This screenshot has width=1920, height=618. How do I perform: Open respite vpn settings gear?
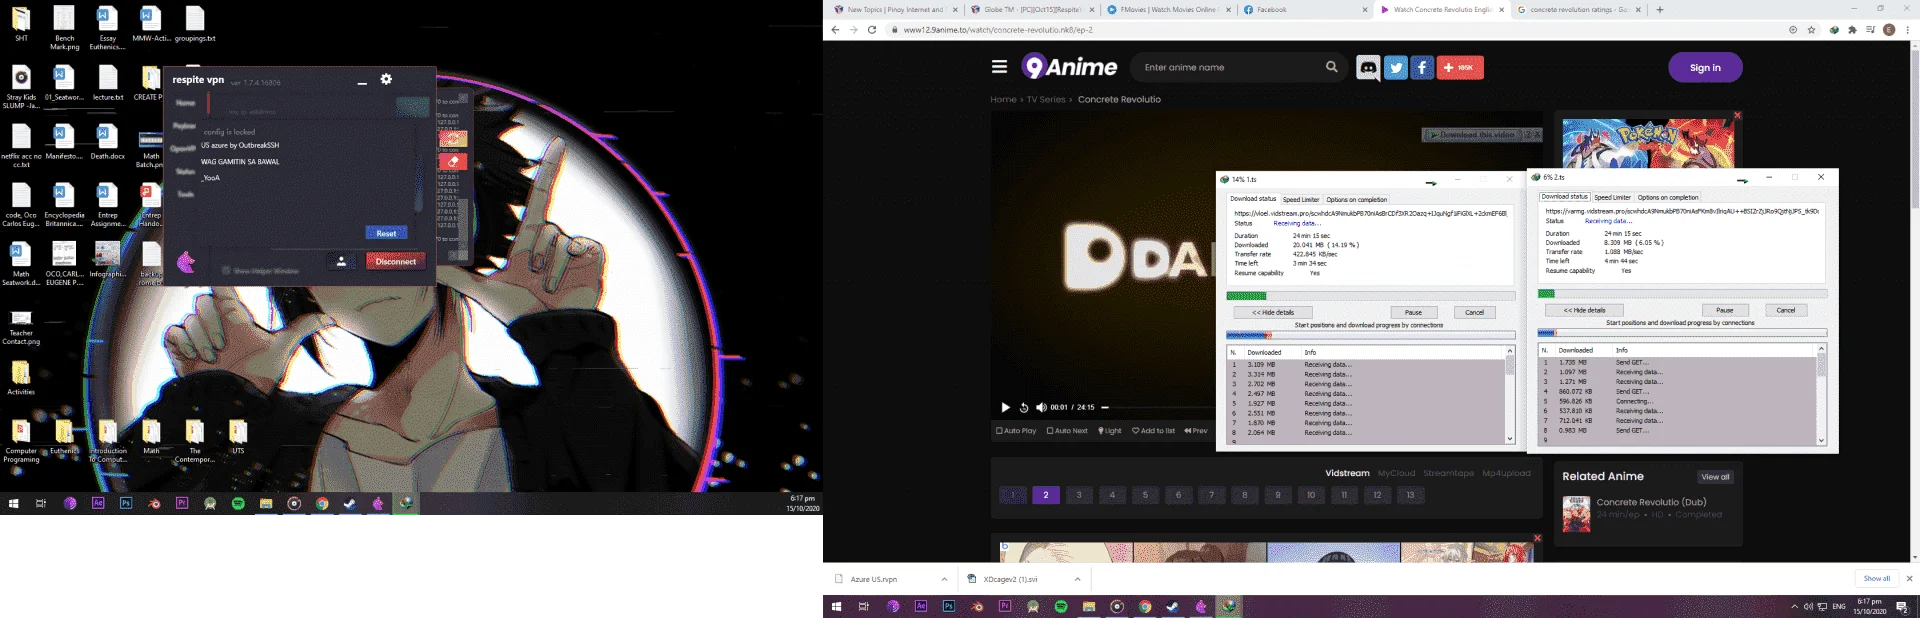386,79
